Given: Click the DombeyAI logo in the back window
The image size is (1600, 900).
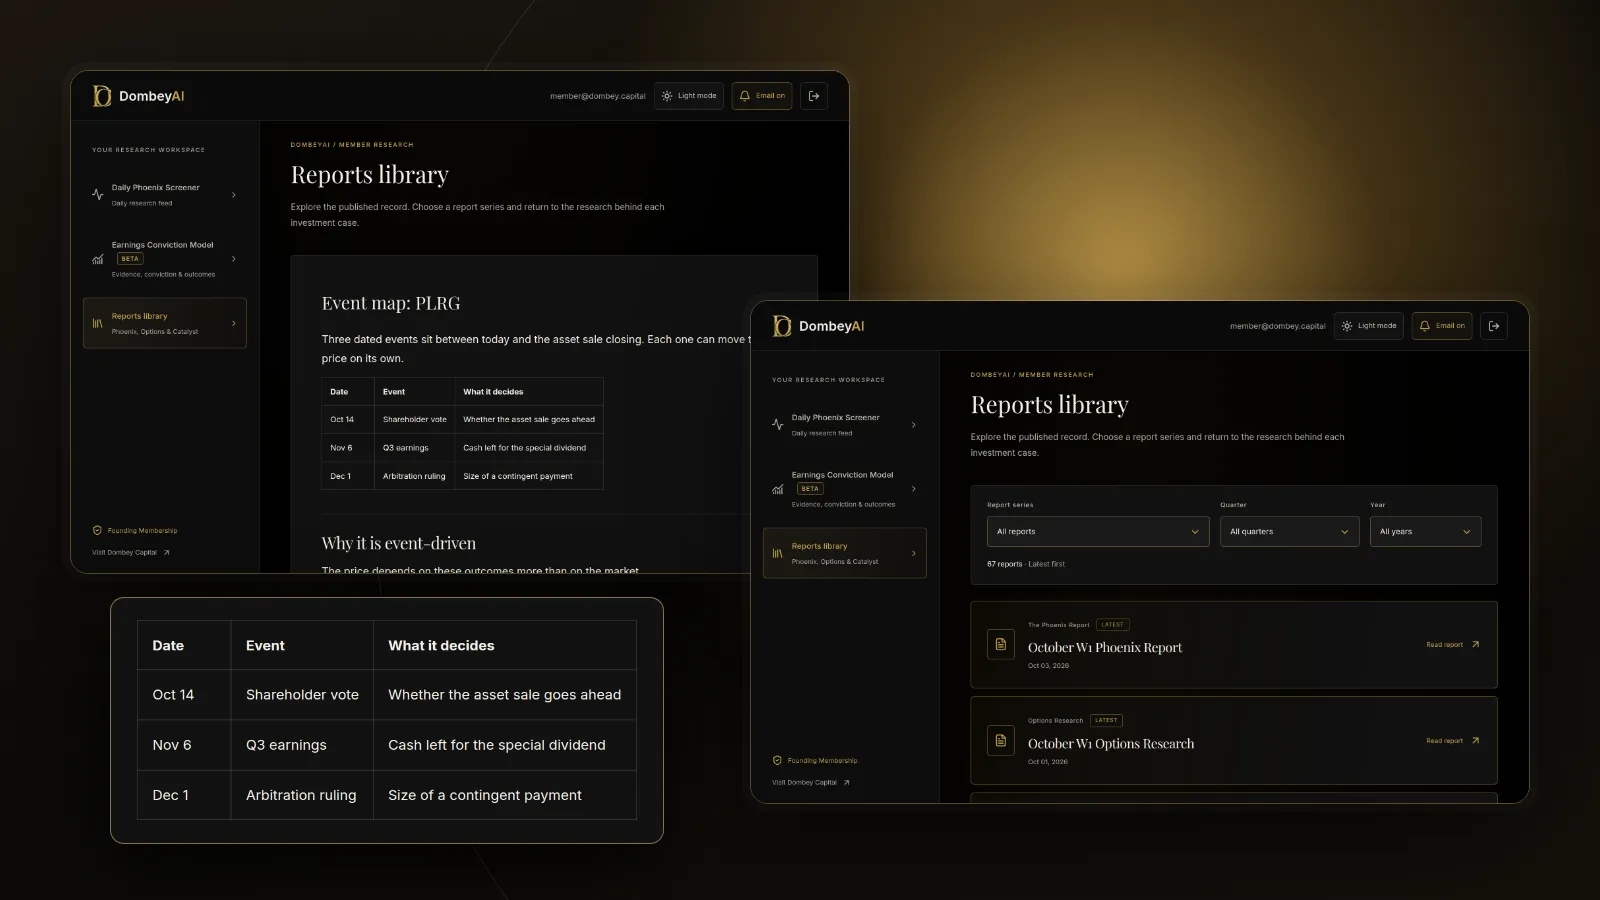Looking at the screenshot, I should pos(138,96).
